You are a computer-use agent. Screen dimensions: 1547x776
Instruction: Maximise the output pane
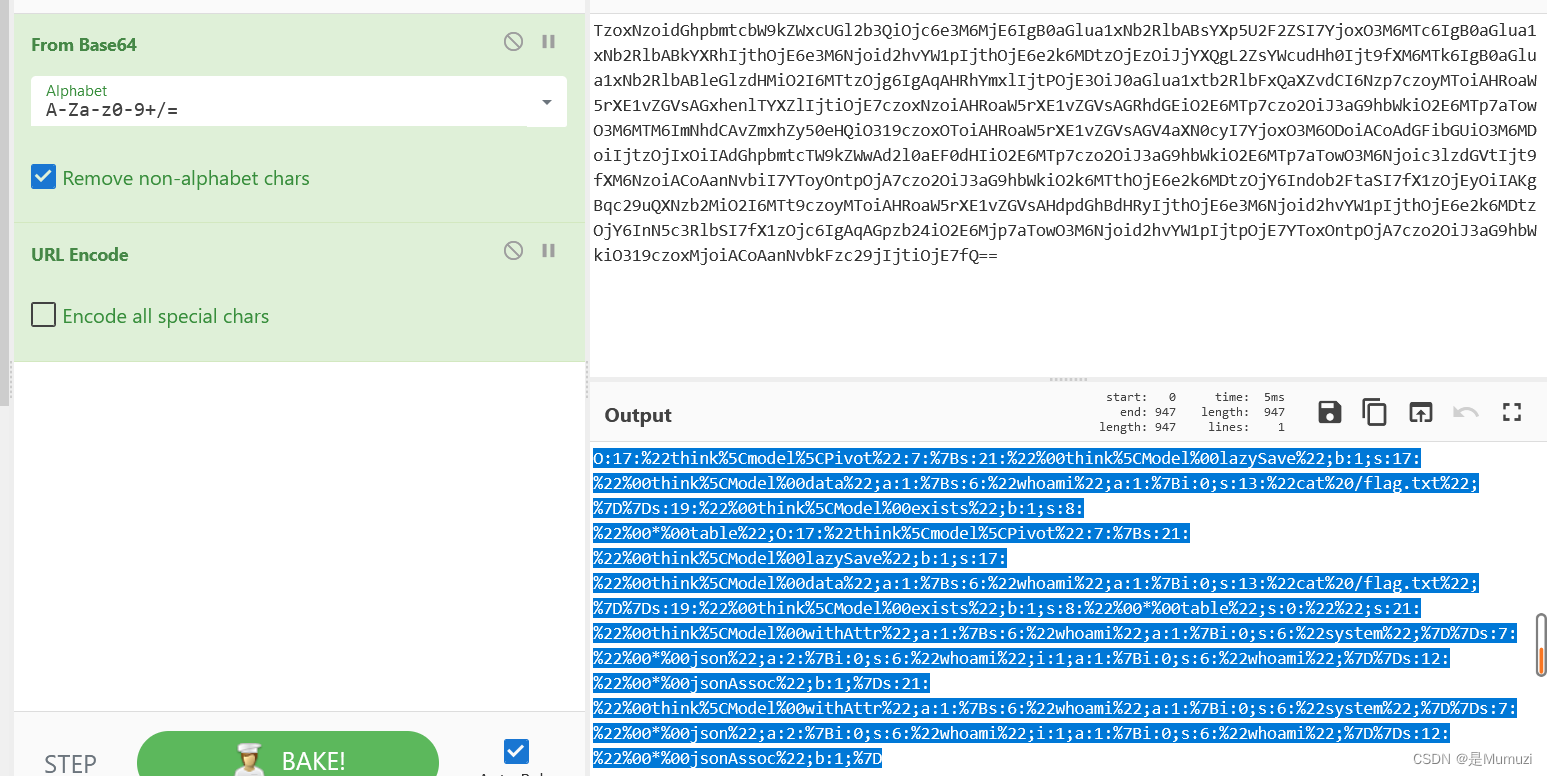click(1512, 412)
